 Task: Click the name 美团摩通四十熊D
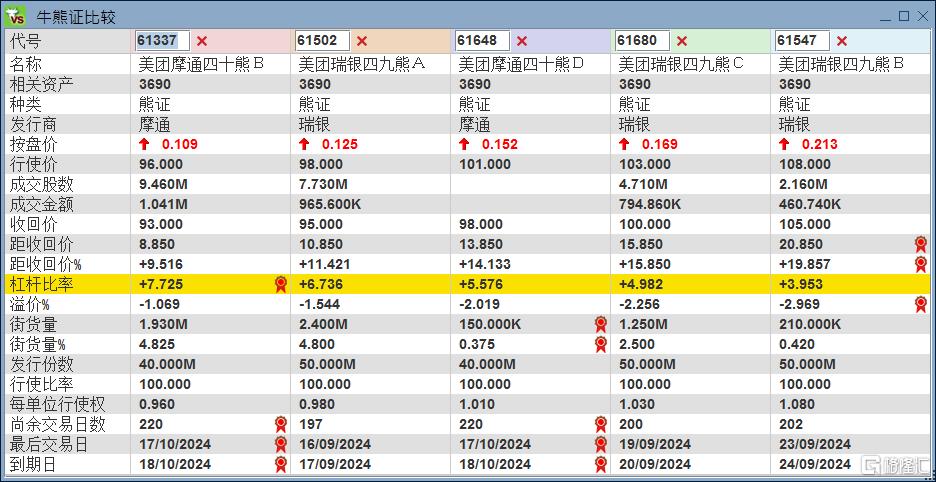(522, 64)
